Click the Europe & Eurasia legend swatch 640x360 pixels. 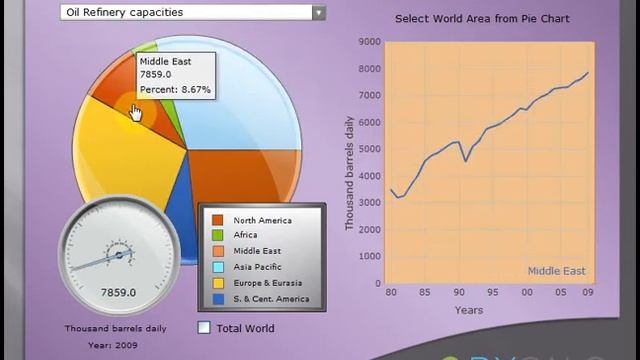pos(218,283)
